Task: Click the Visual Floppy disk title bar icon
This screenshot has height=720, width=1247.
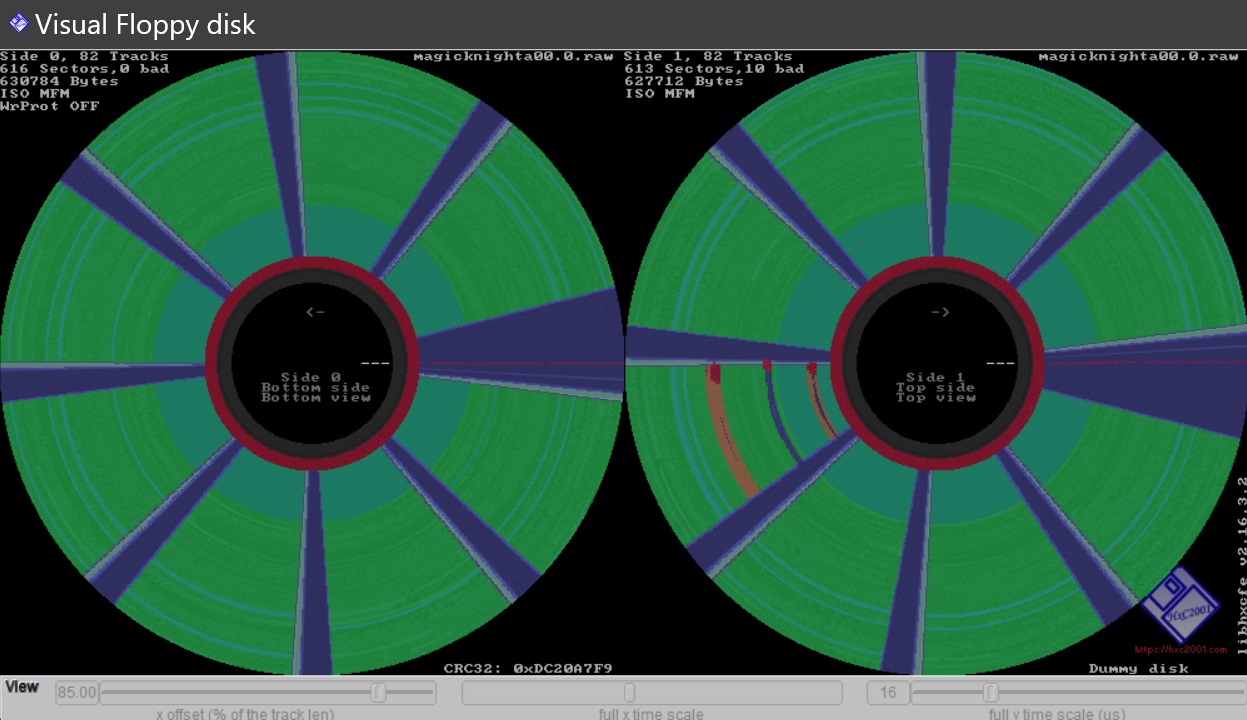Action: point(18,22)
